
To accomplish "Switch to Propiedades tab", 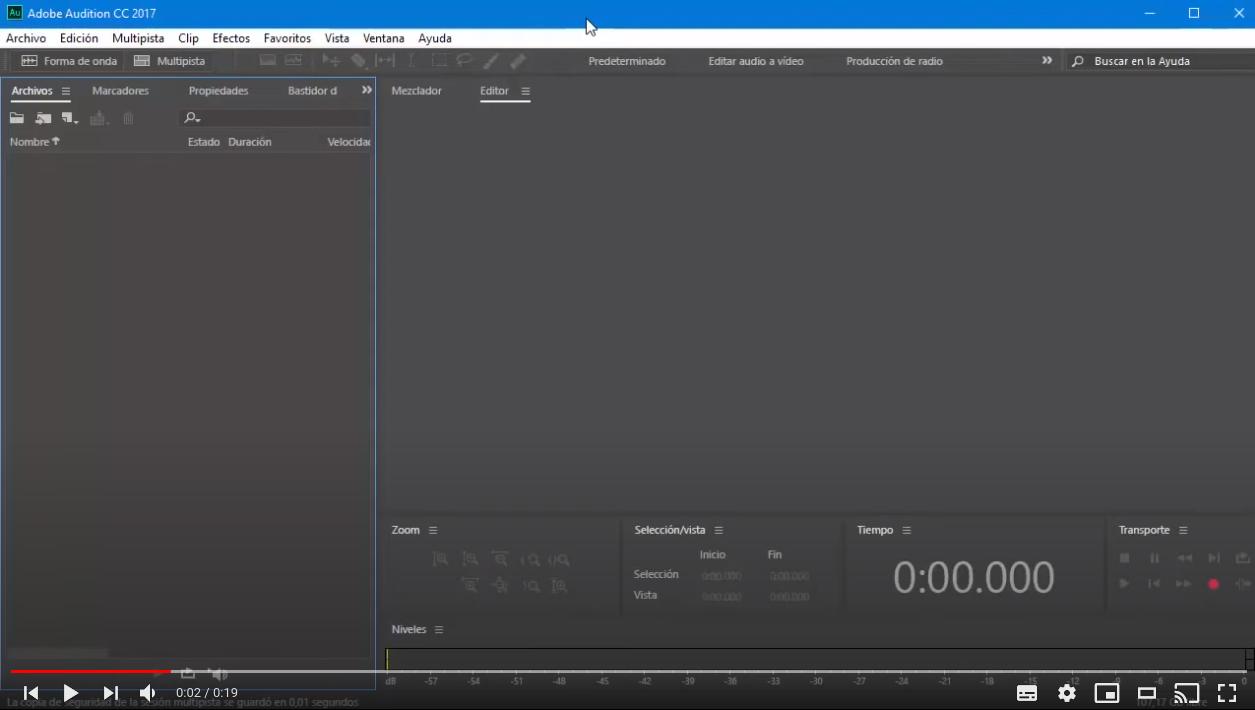I will pos(218,91).
